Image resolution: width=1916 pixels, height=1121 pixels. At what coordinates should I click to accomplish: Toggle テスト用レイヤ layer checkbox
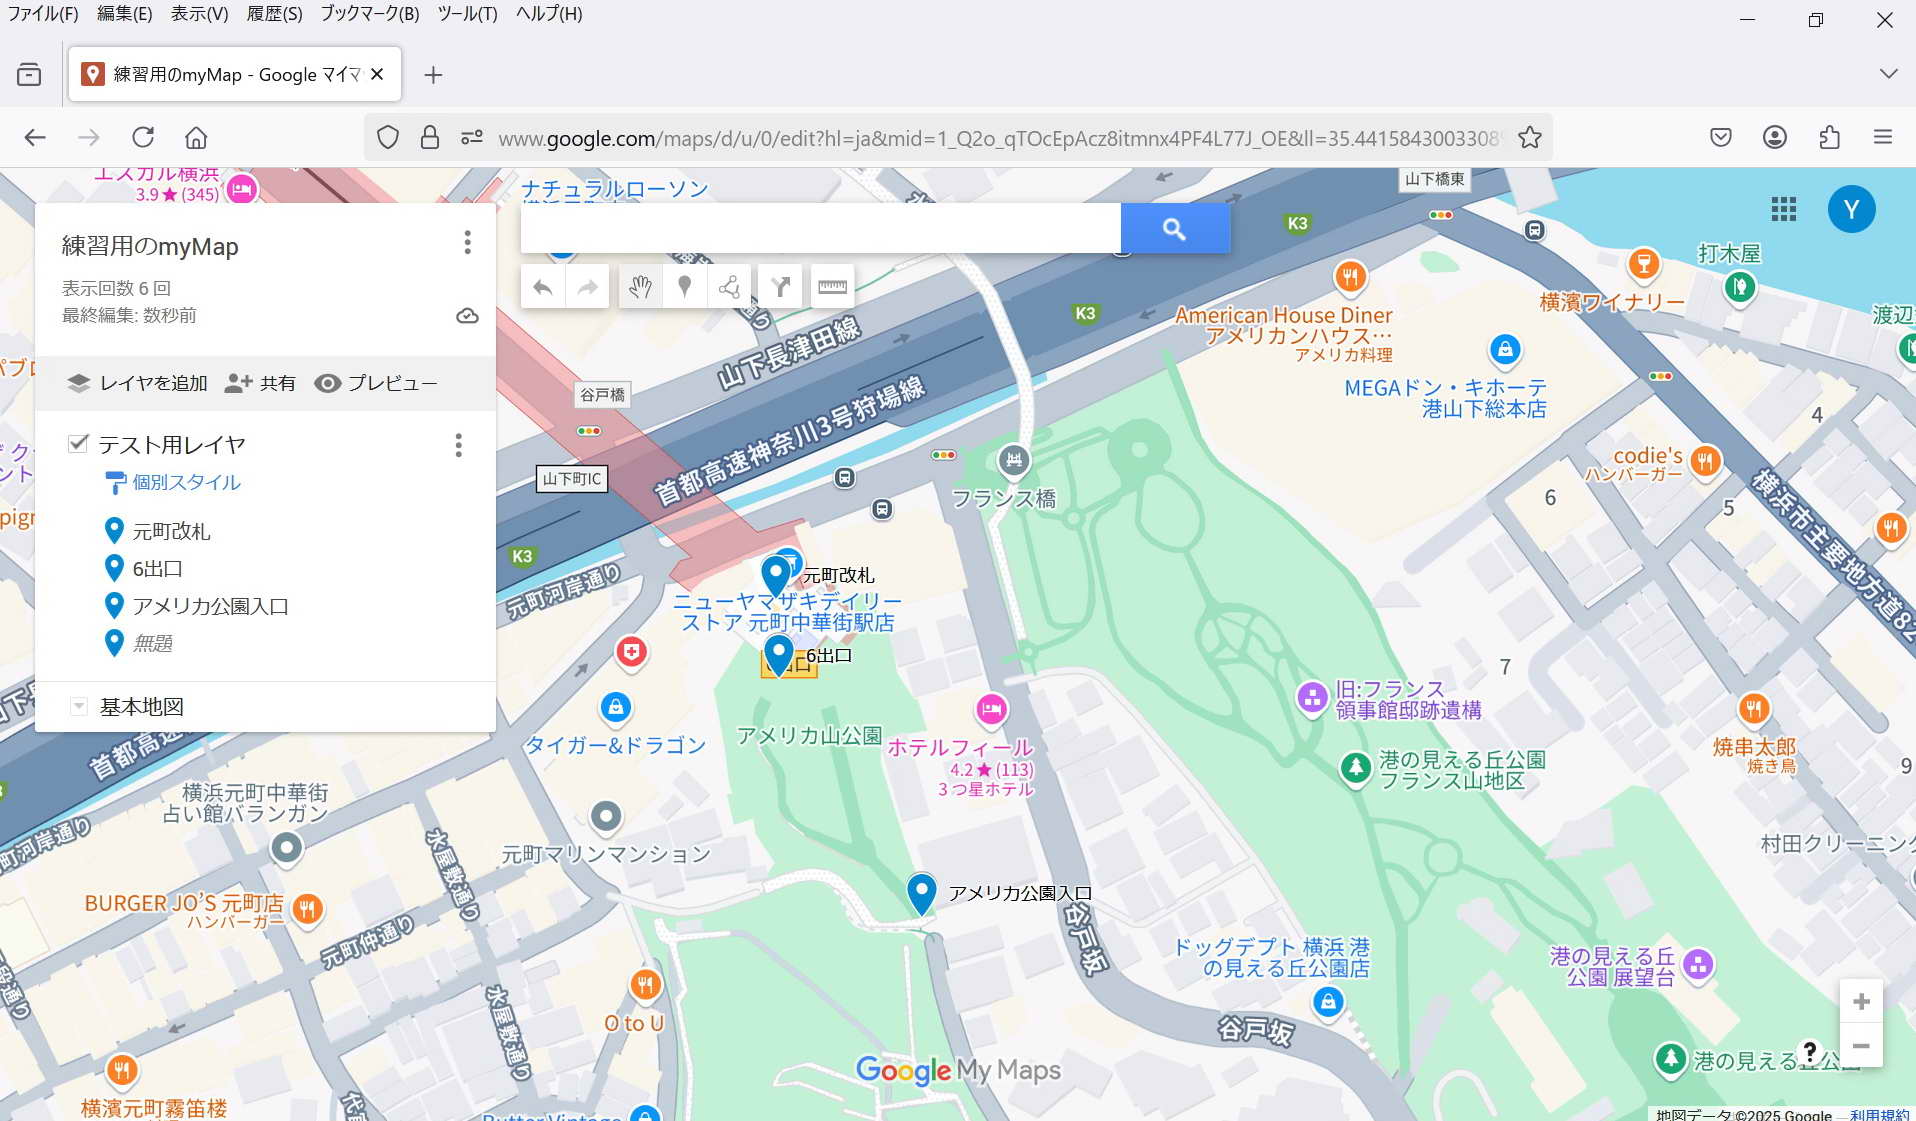pos(78,443)
